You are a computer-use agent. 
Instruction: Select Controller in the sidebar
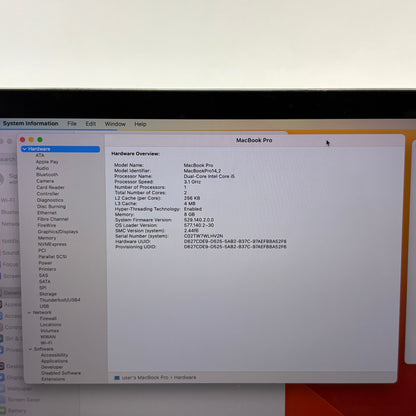[x=48, y=194]
